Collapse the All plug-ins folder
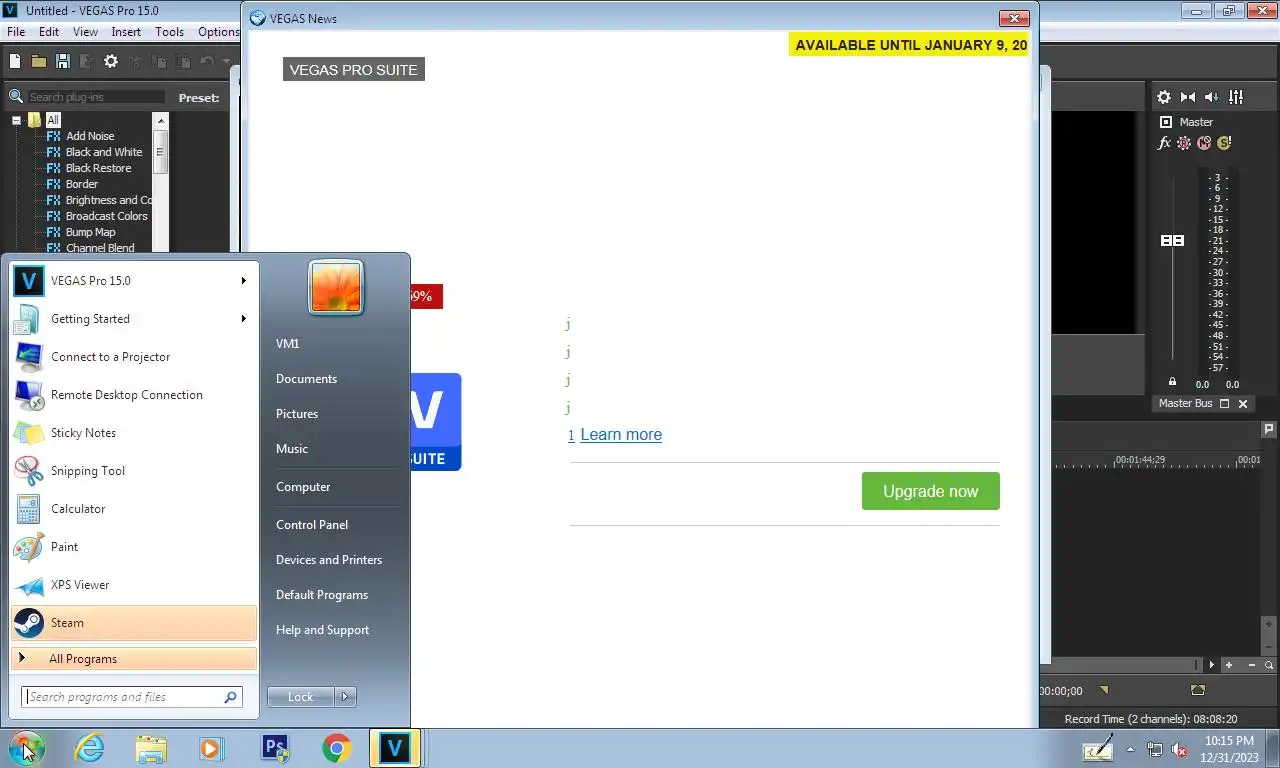Image resolution: width=1280 pixels, height=768 pixels. pos(17,120)
